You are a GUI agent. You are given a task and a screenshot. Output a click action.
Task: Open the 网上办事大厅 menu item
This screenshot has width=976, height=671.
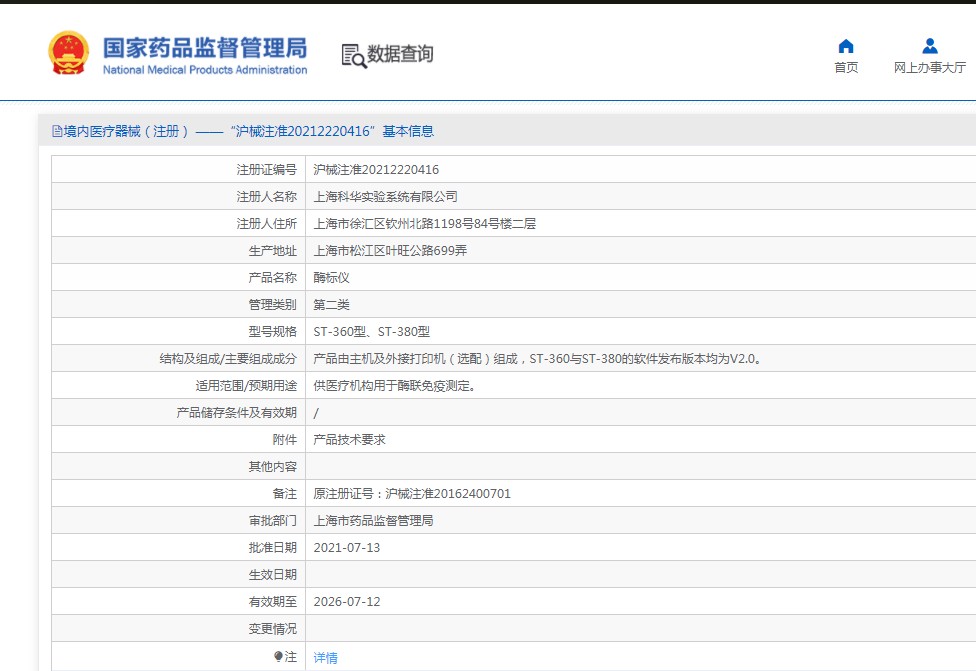point(929,68)
